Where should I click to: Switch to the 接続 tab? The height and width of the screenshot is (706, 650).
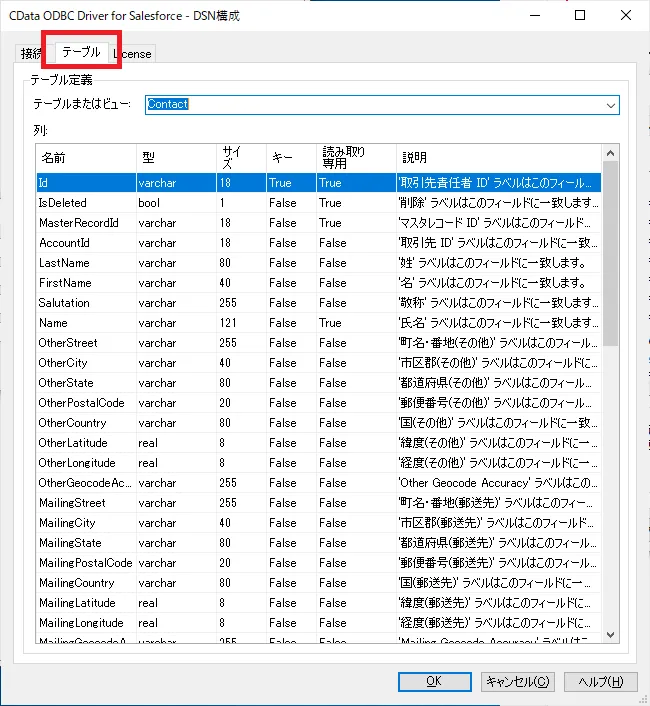[x=32, y=54]
